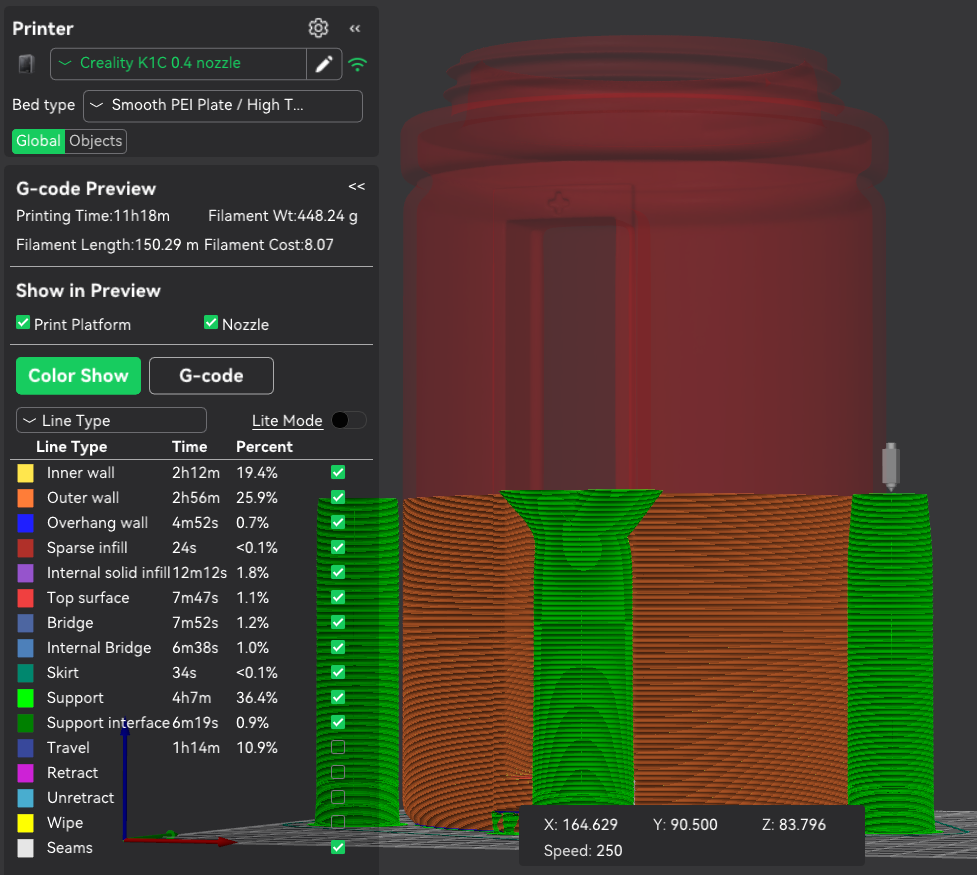Click the Outer wall orange color swatch
Screen dimensions: 977x875
(x=26, y=497)
